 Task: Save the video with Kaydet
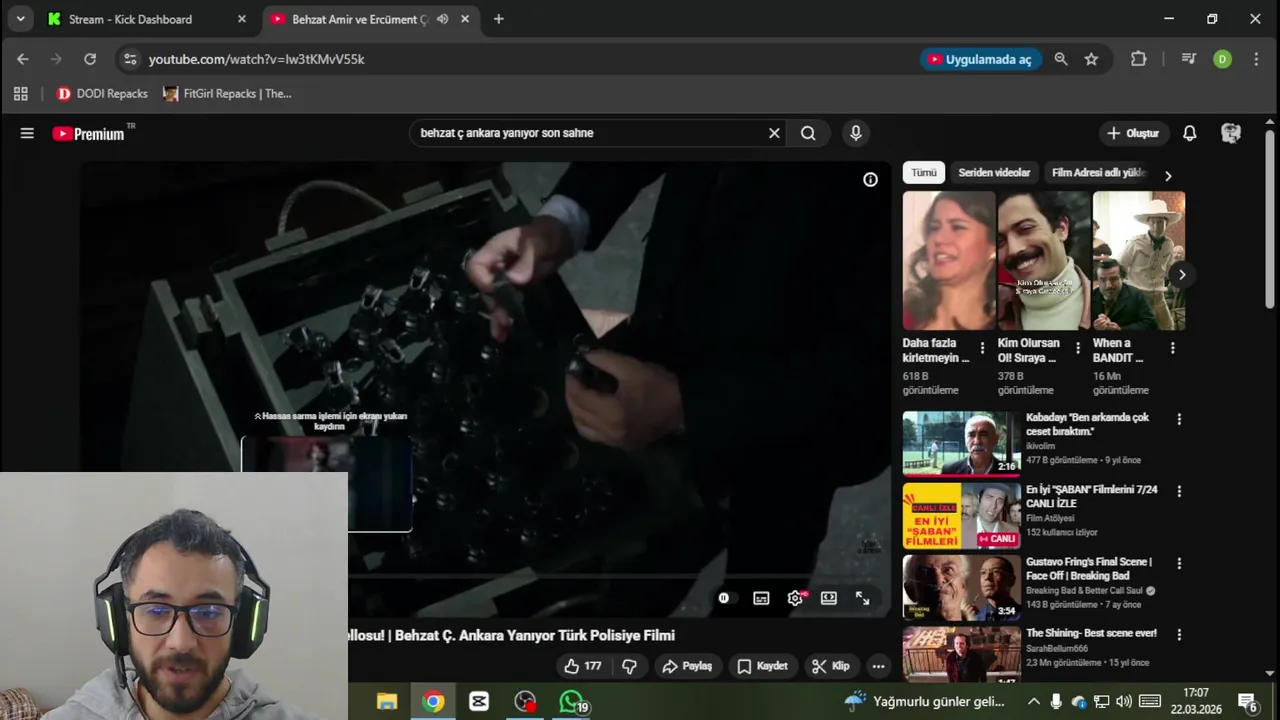[x=763, y=666]
